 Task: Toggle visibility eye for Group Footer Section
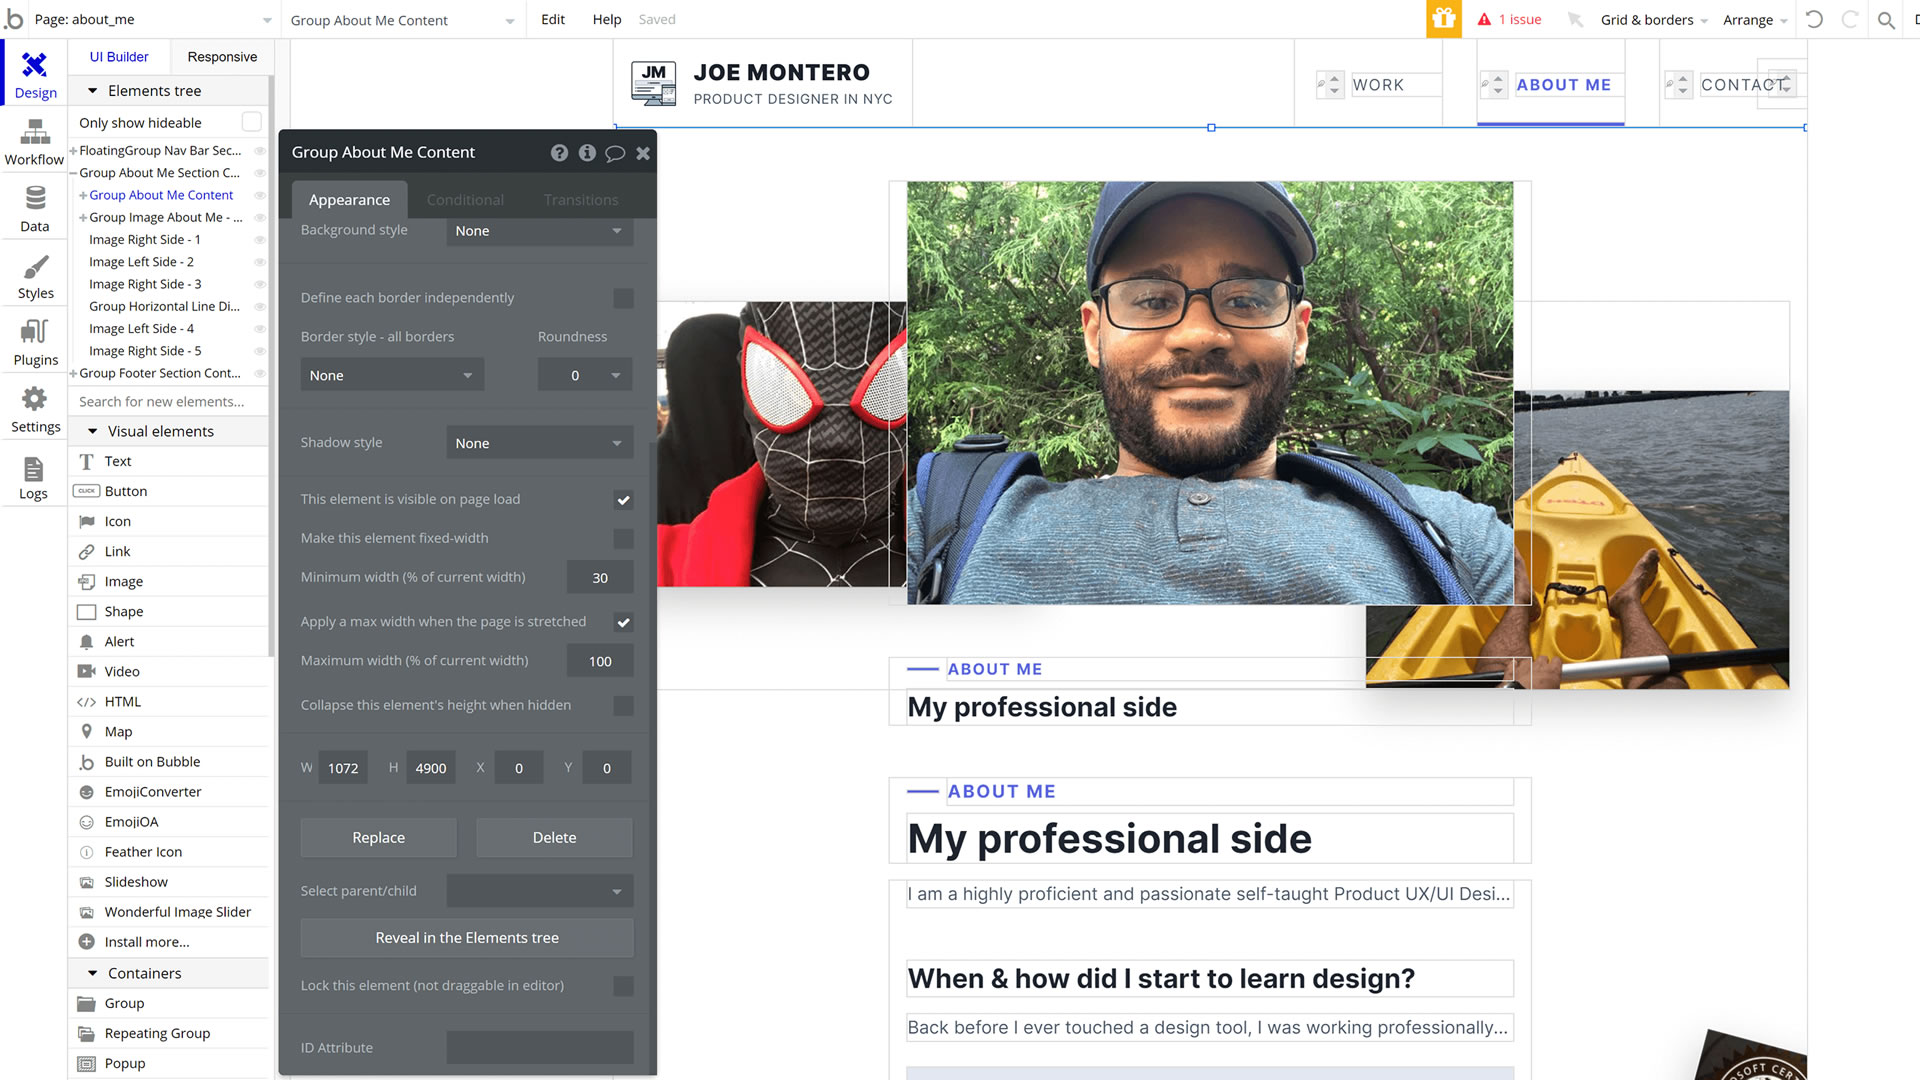(x=259, y=373)
